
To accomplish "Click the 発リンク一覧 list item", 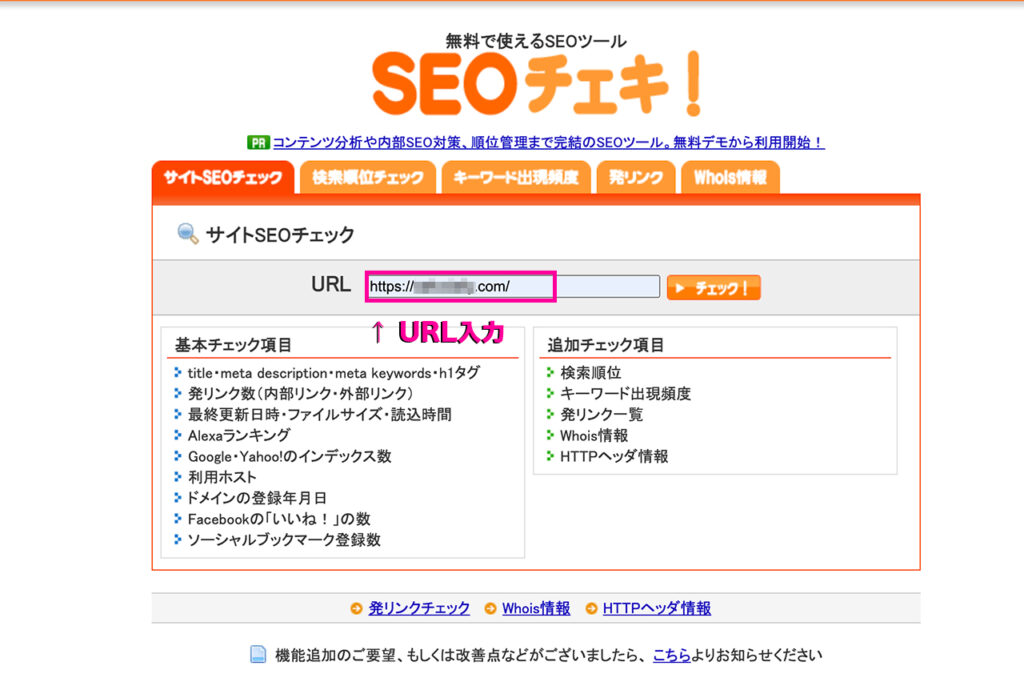I will point(601,414).
